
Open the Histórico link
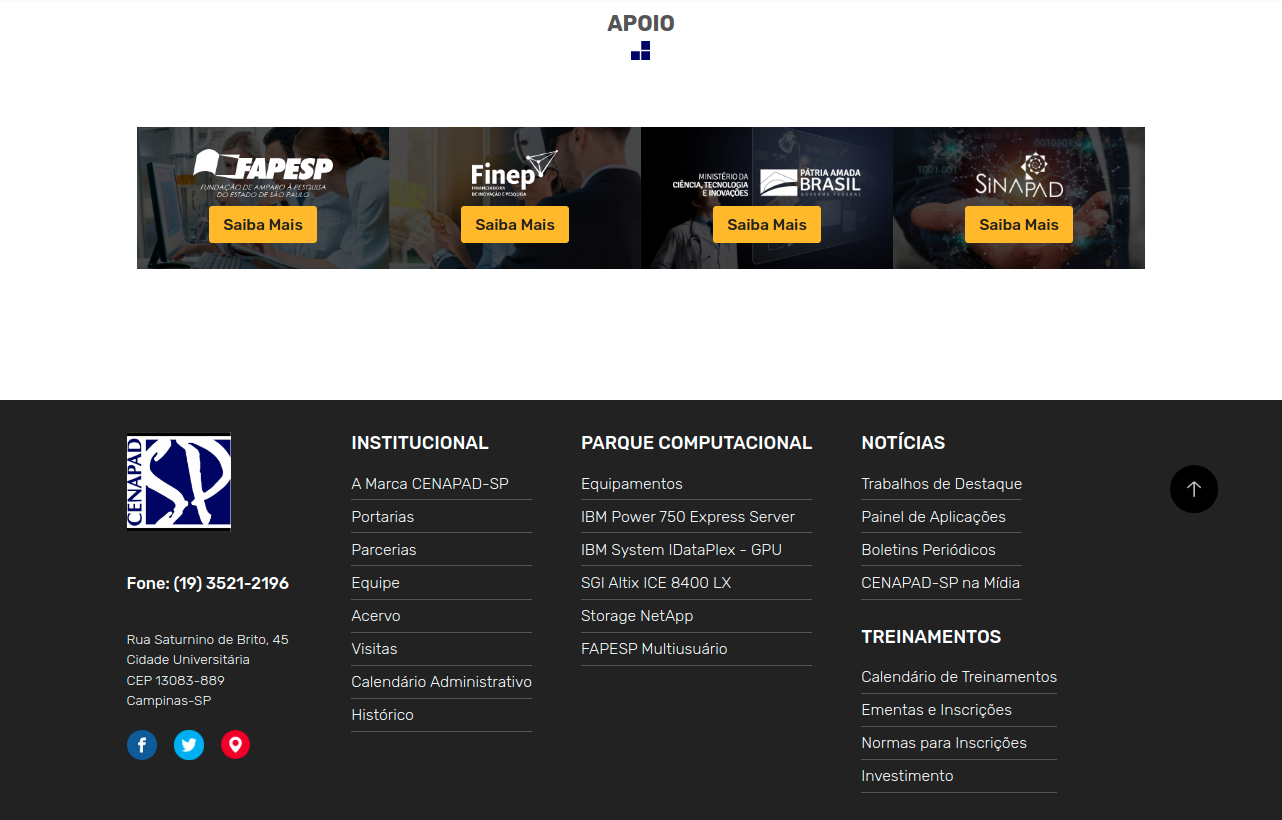click(x=382, y=715)
